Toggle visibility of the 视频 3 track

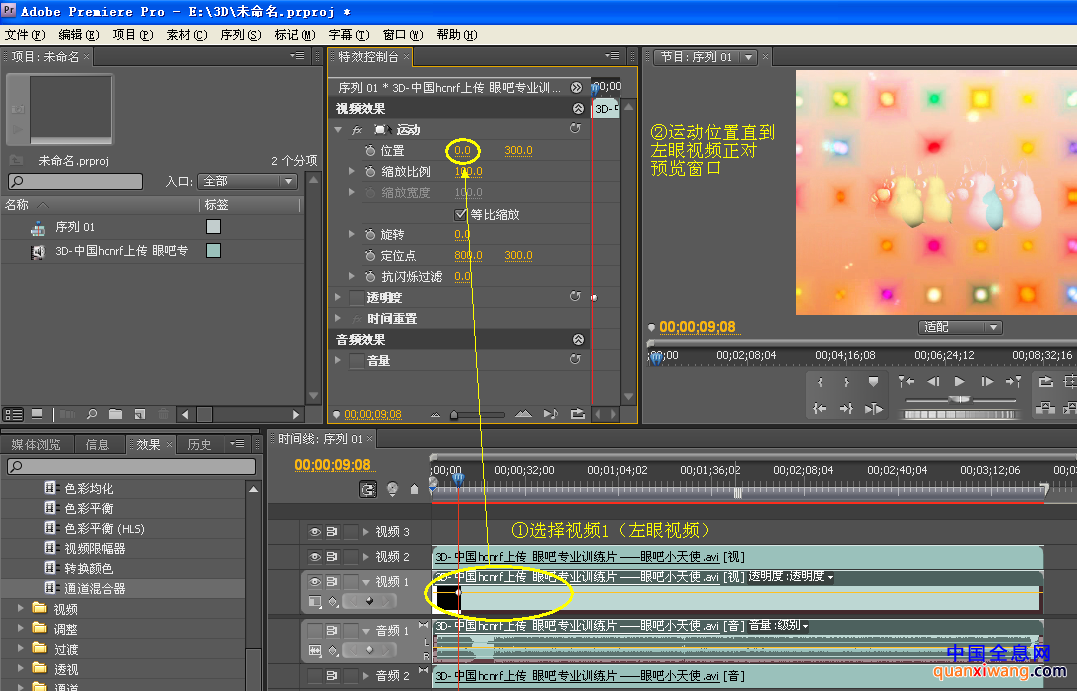(x=314, y=532)
